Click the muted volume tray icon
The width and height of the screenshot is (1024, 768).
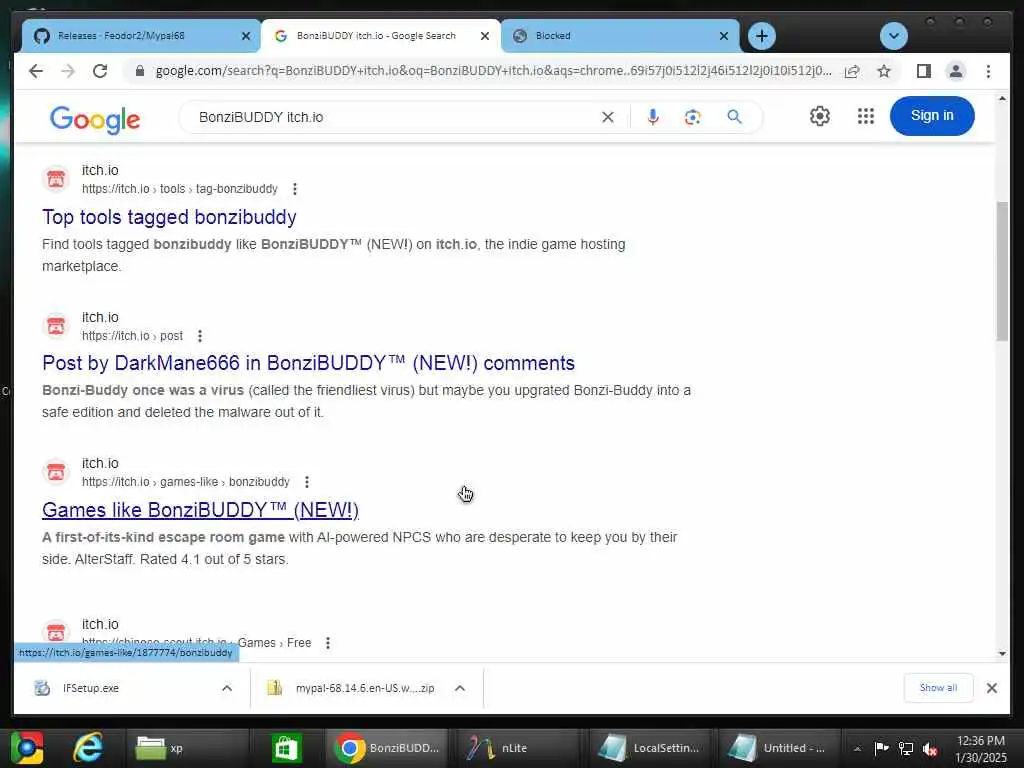pos(930,748)
